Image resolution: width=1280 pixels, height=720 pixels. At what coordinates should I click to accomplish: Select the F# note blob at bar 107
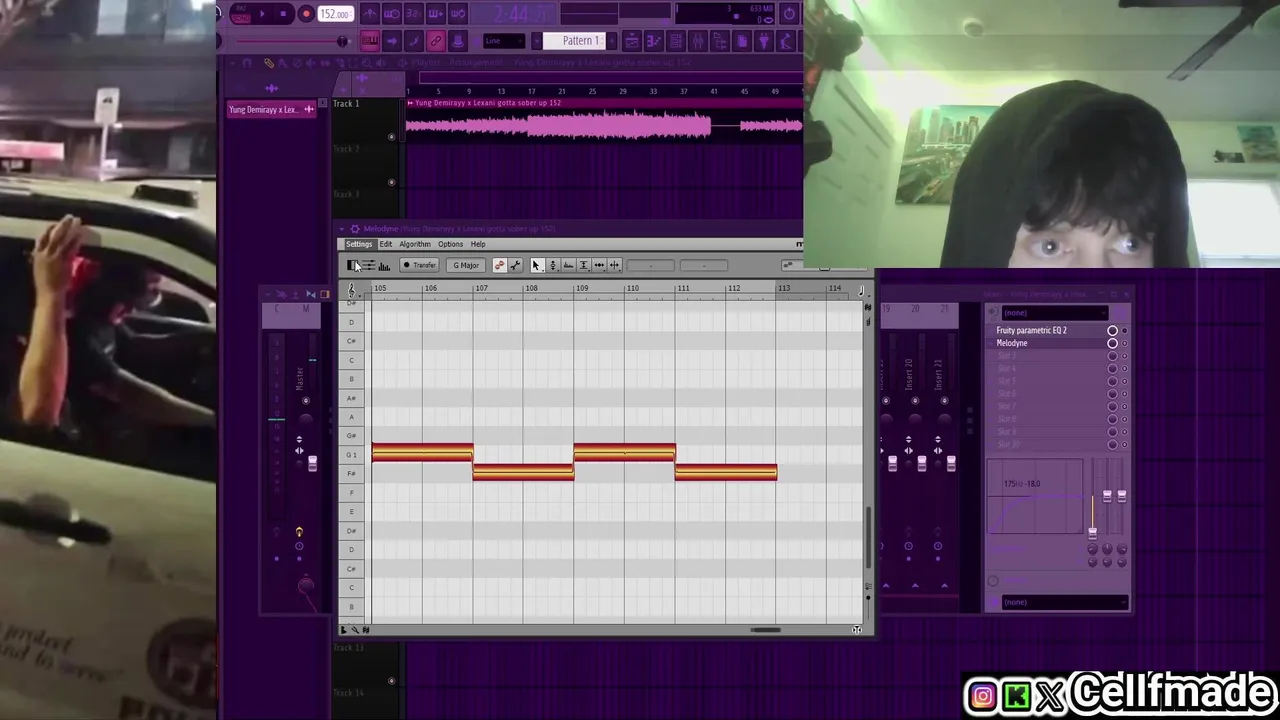tap(523, 472)
